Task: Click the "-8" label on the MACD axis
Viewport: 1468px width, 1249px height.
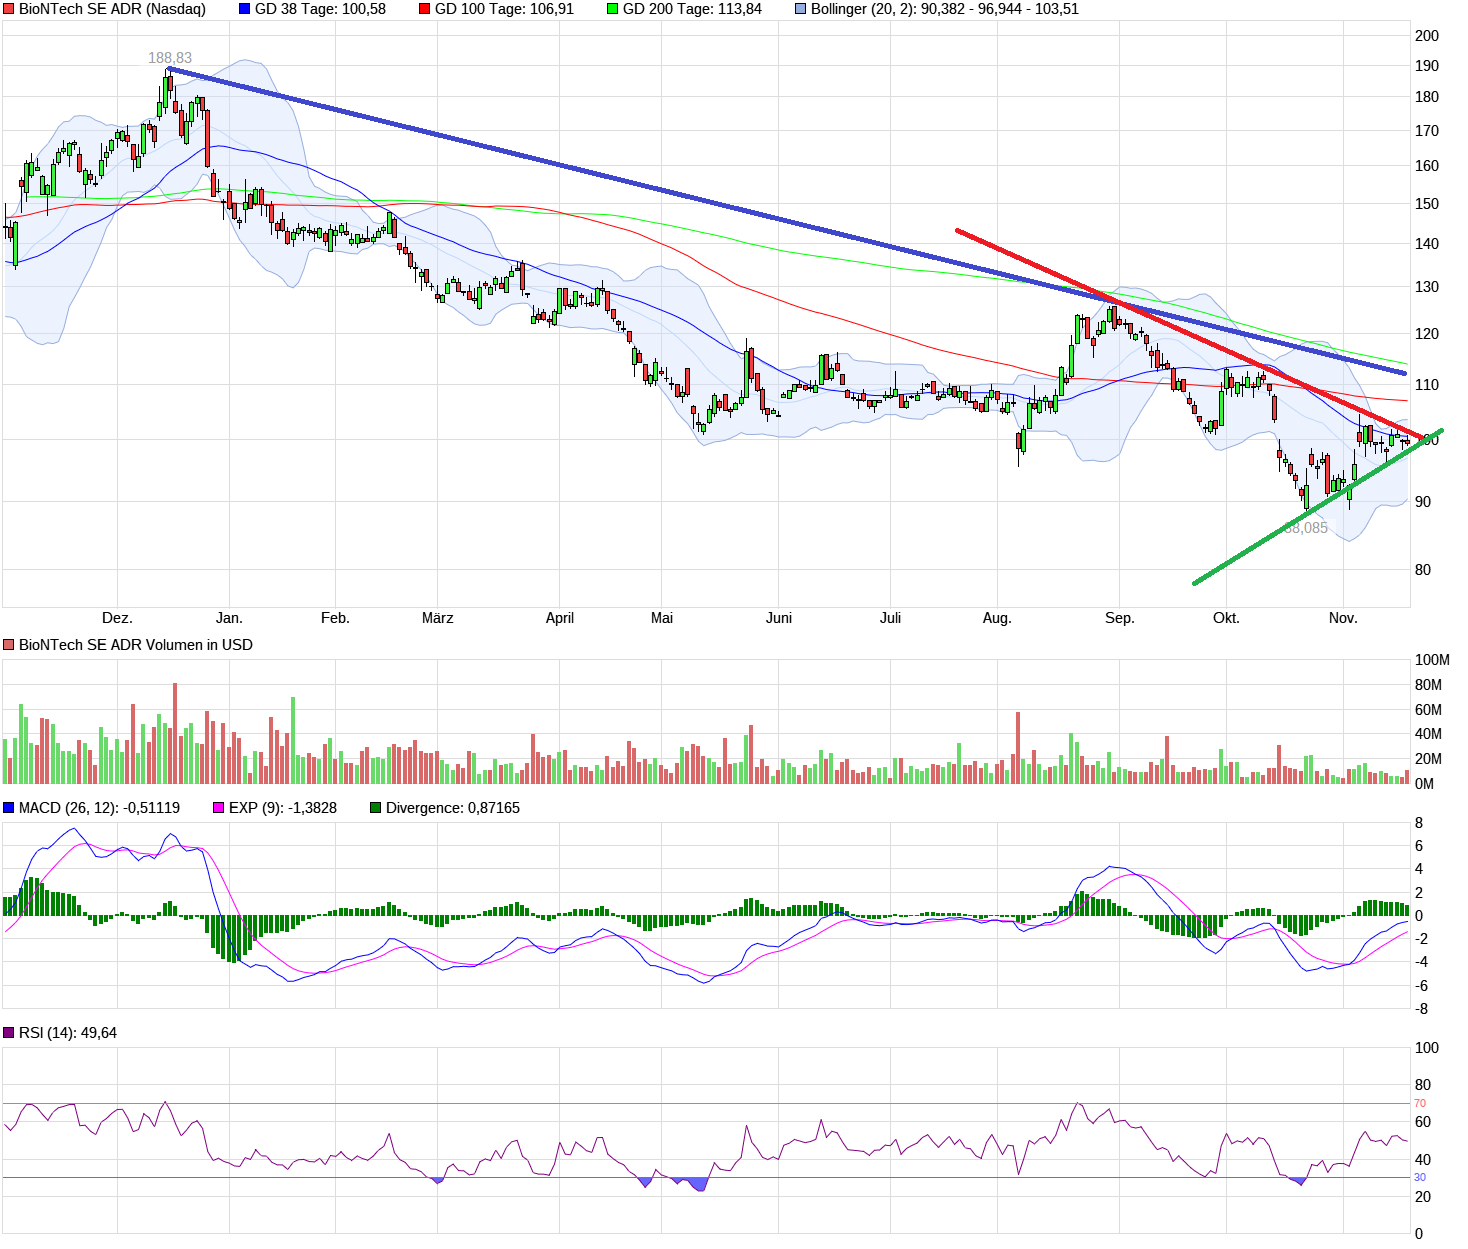Action: tap(1420, 1009)
